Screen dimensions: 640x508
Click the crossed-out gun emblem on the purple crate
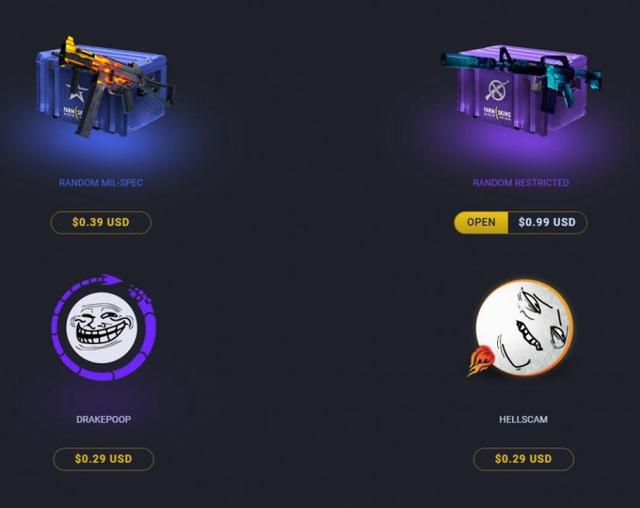[x=497, y=90]
